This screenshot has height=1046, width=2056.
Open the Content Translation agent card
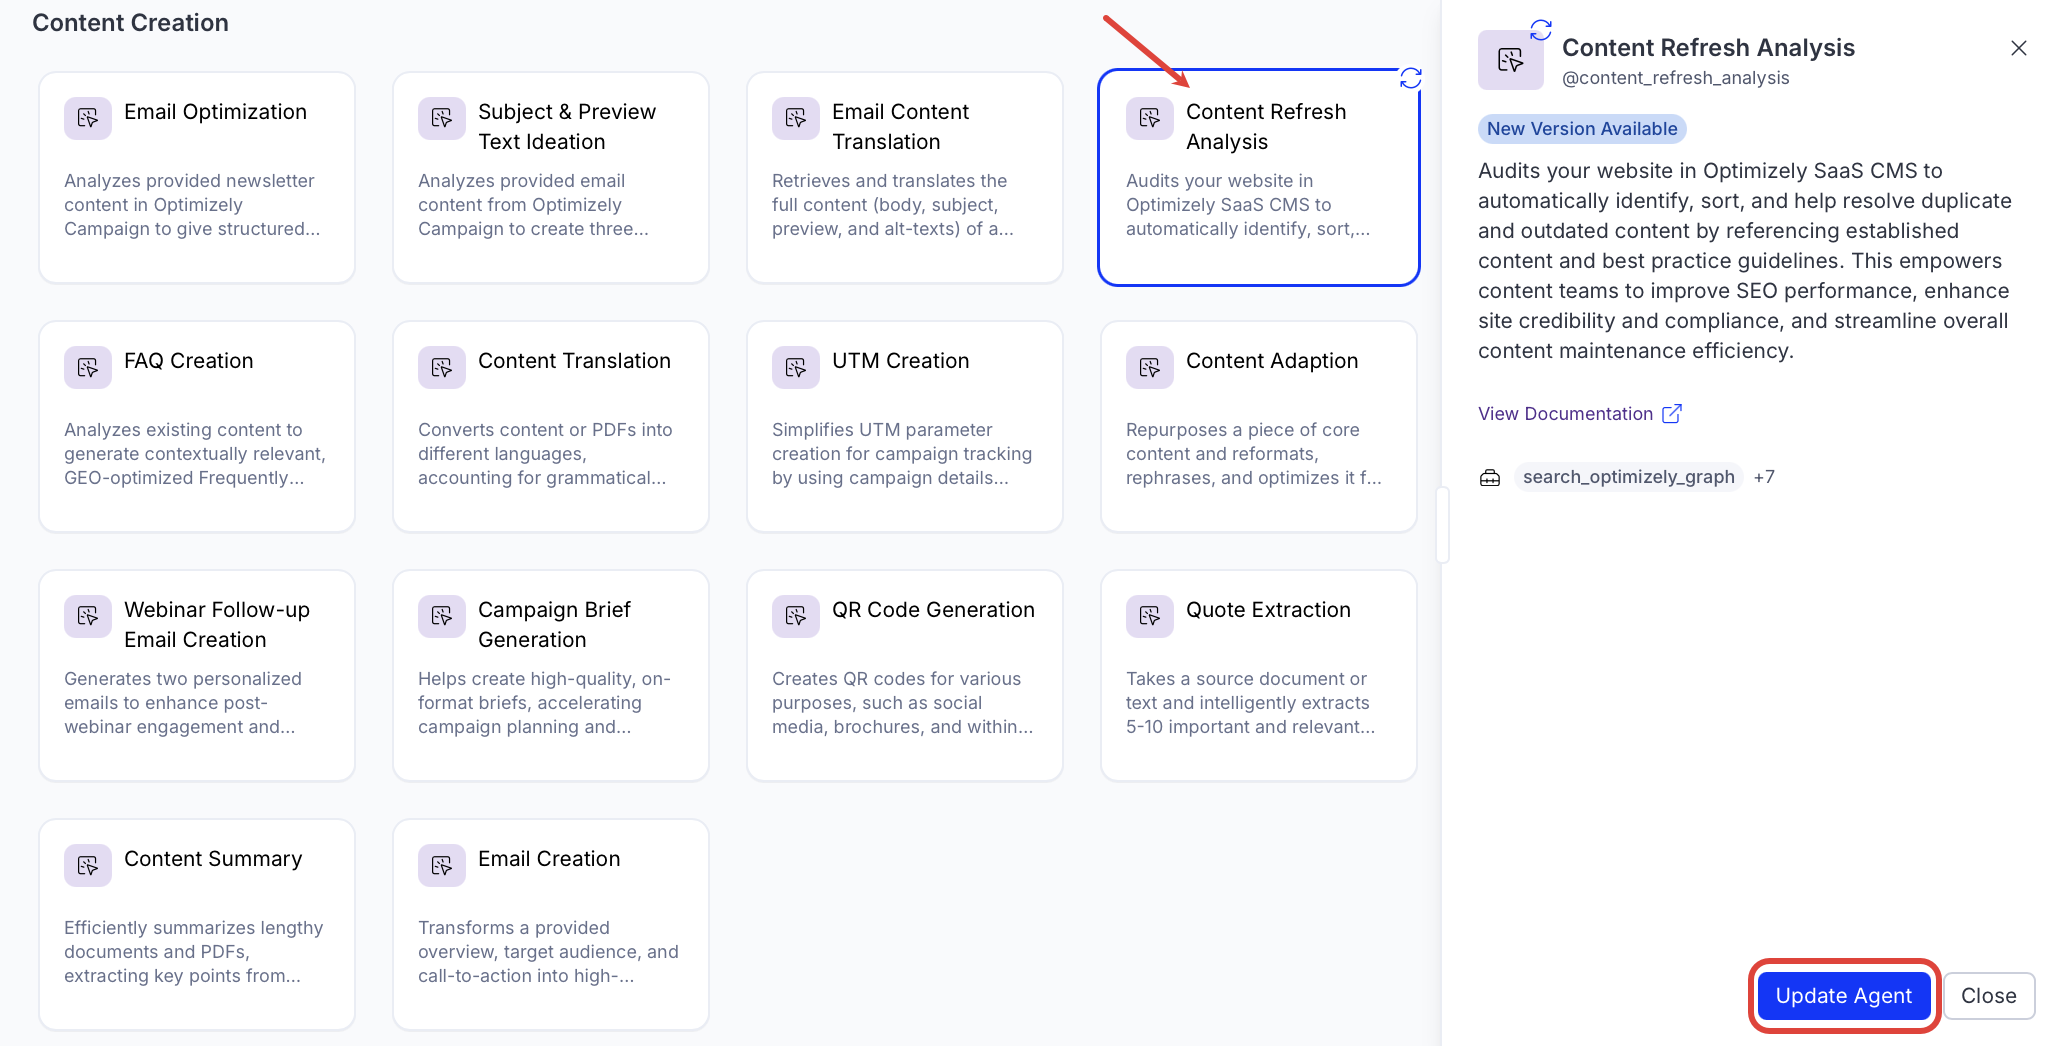pos(551,427)
